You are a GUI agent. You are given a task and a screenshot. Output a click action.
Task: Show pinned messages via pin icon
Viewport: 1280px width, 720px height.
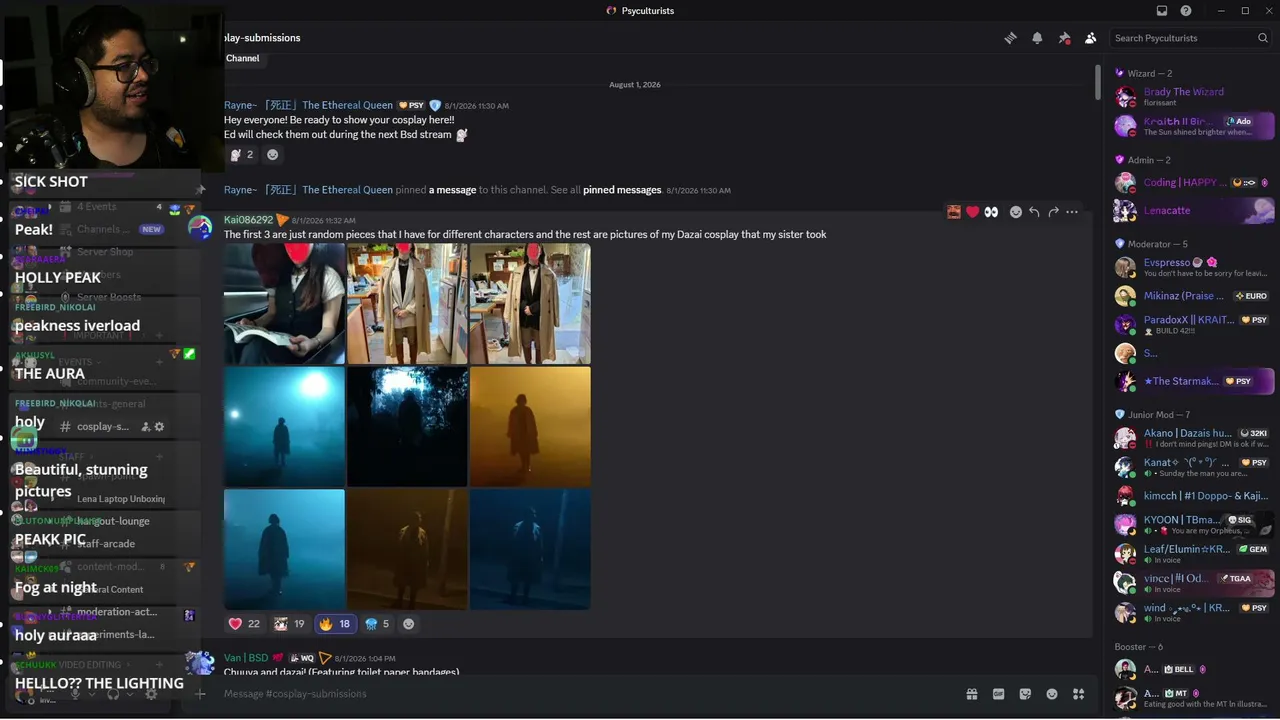pos(1064,38)
